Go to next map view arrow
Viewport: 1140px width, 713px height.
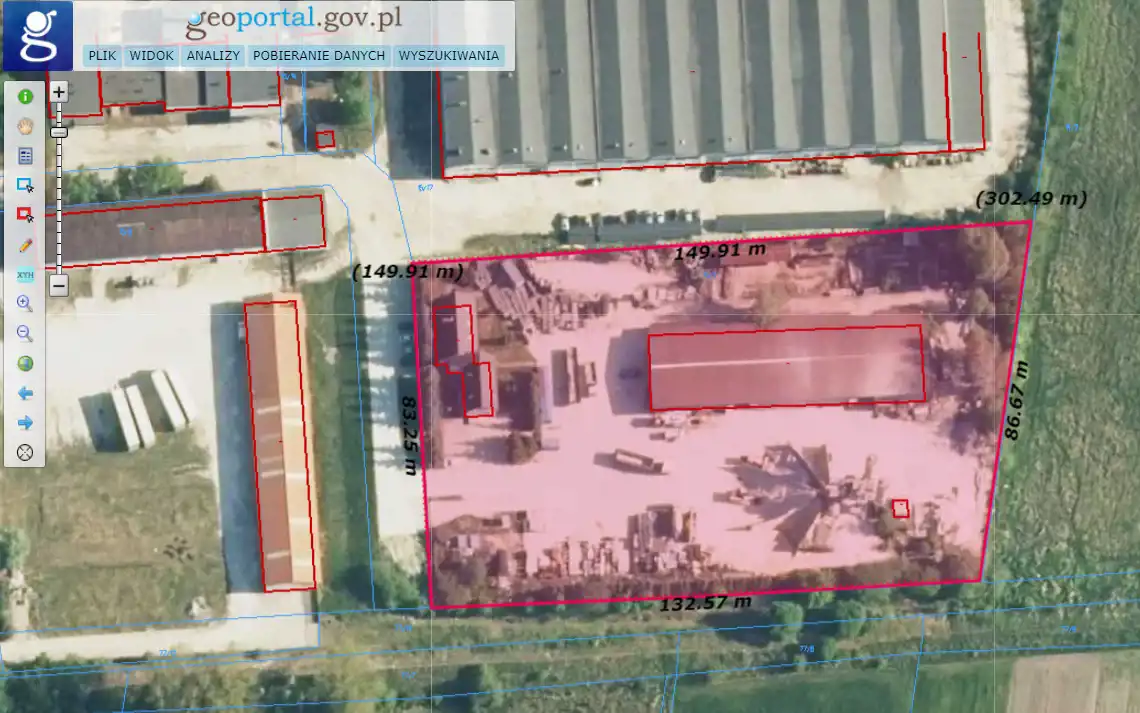coord(25,423)
